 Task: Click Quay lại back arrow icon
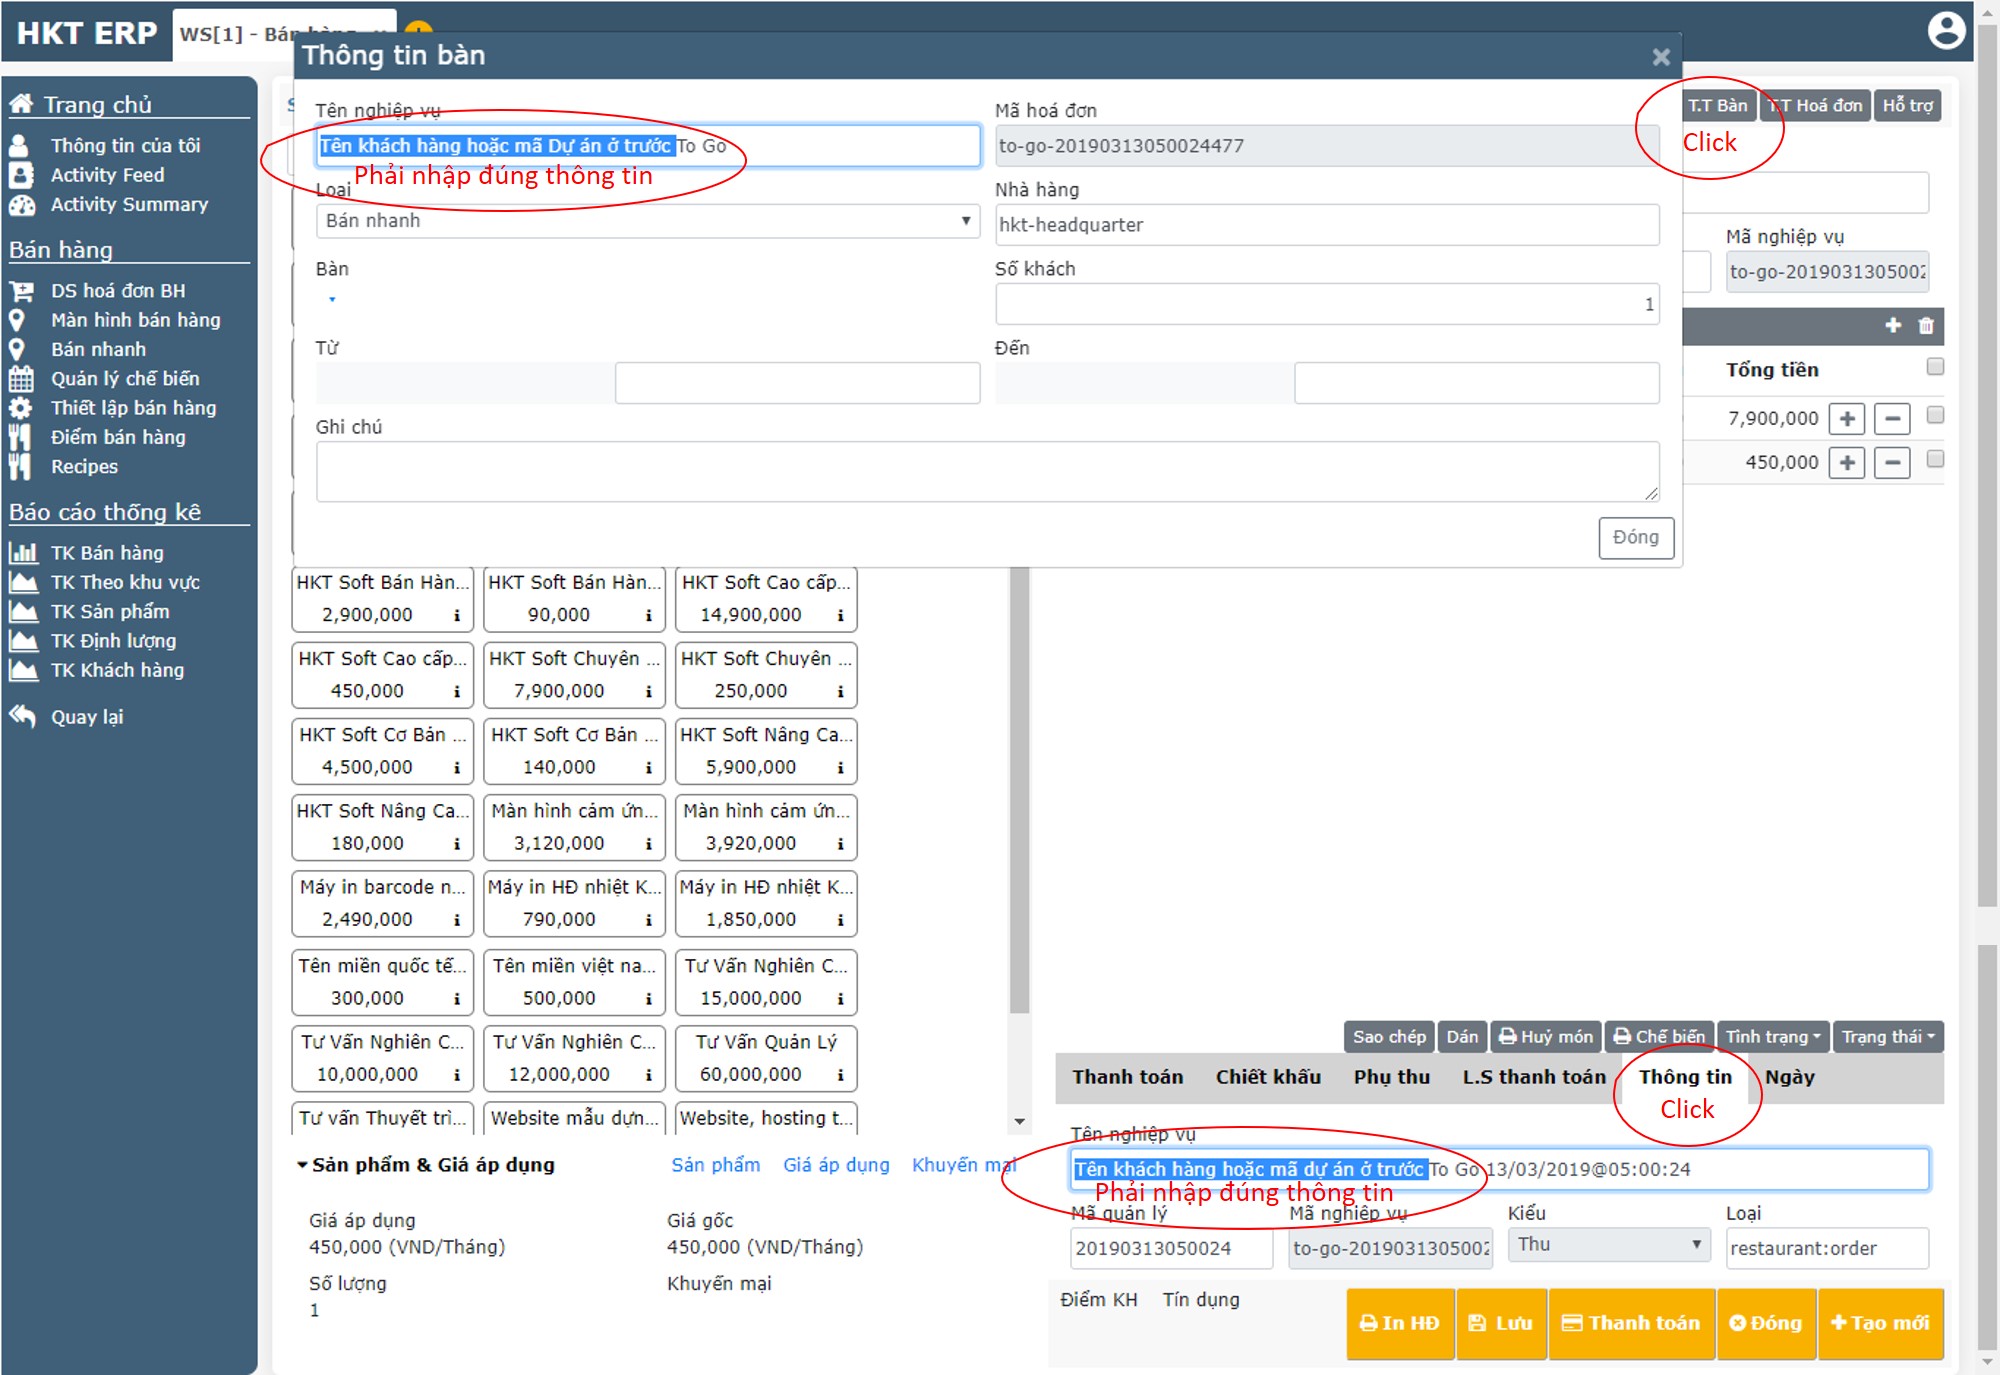pyautogui.click(x=22, y=716)
